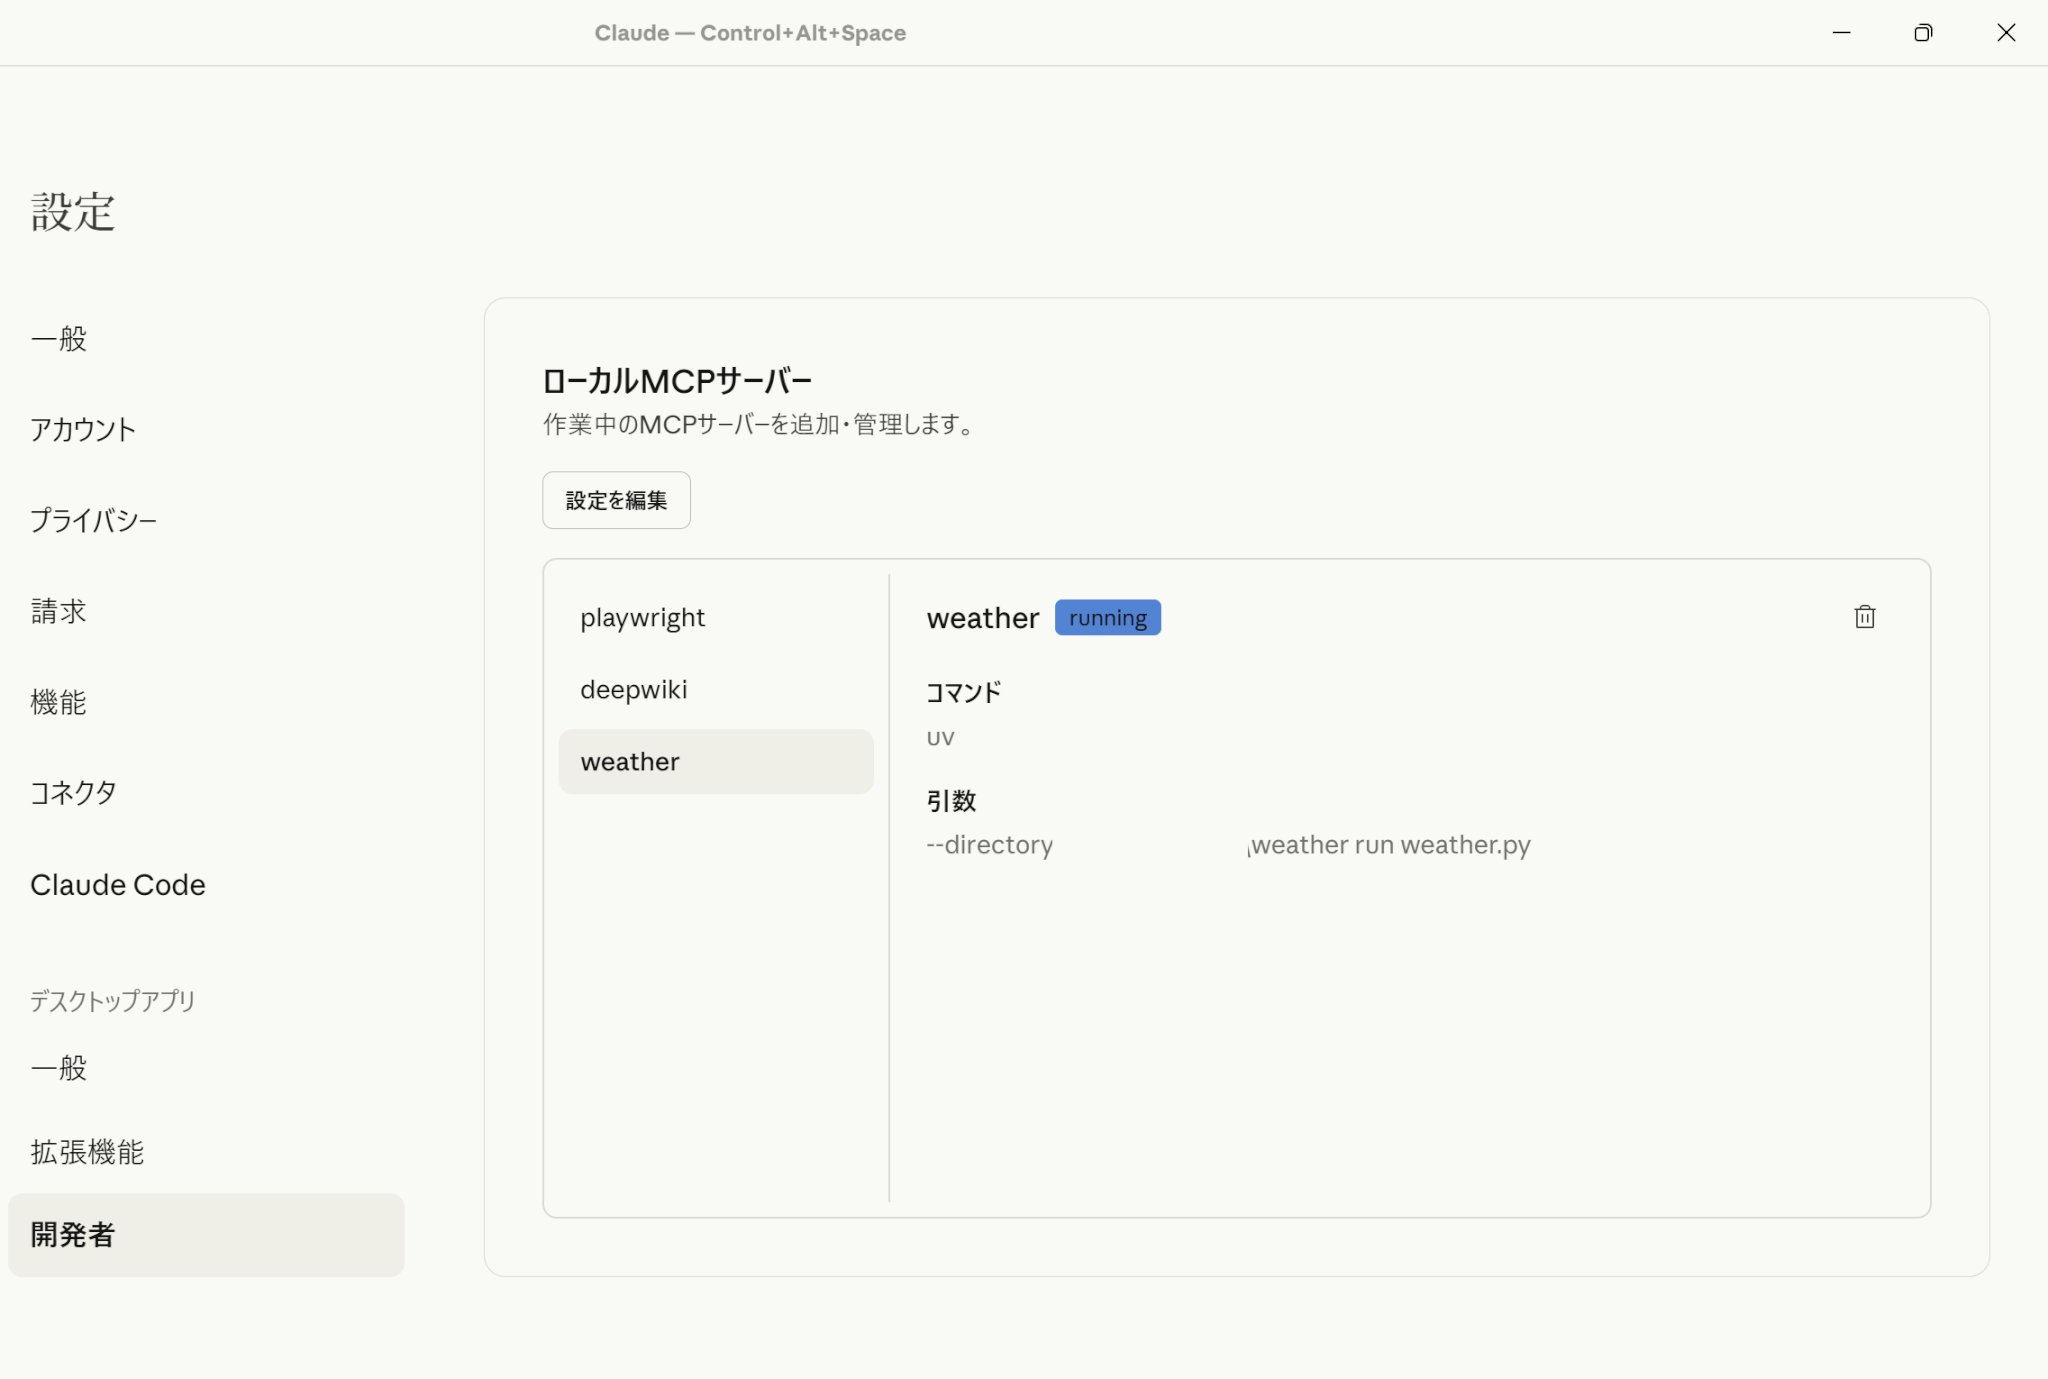Select the deepwiki server
The height and width of the screenshot is (1379, 2048).
pos(634,690)
